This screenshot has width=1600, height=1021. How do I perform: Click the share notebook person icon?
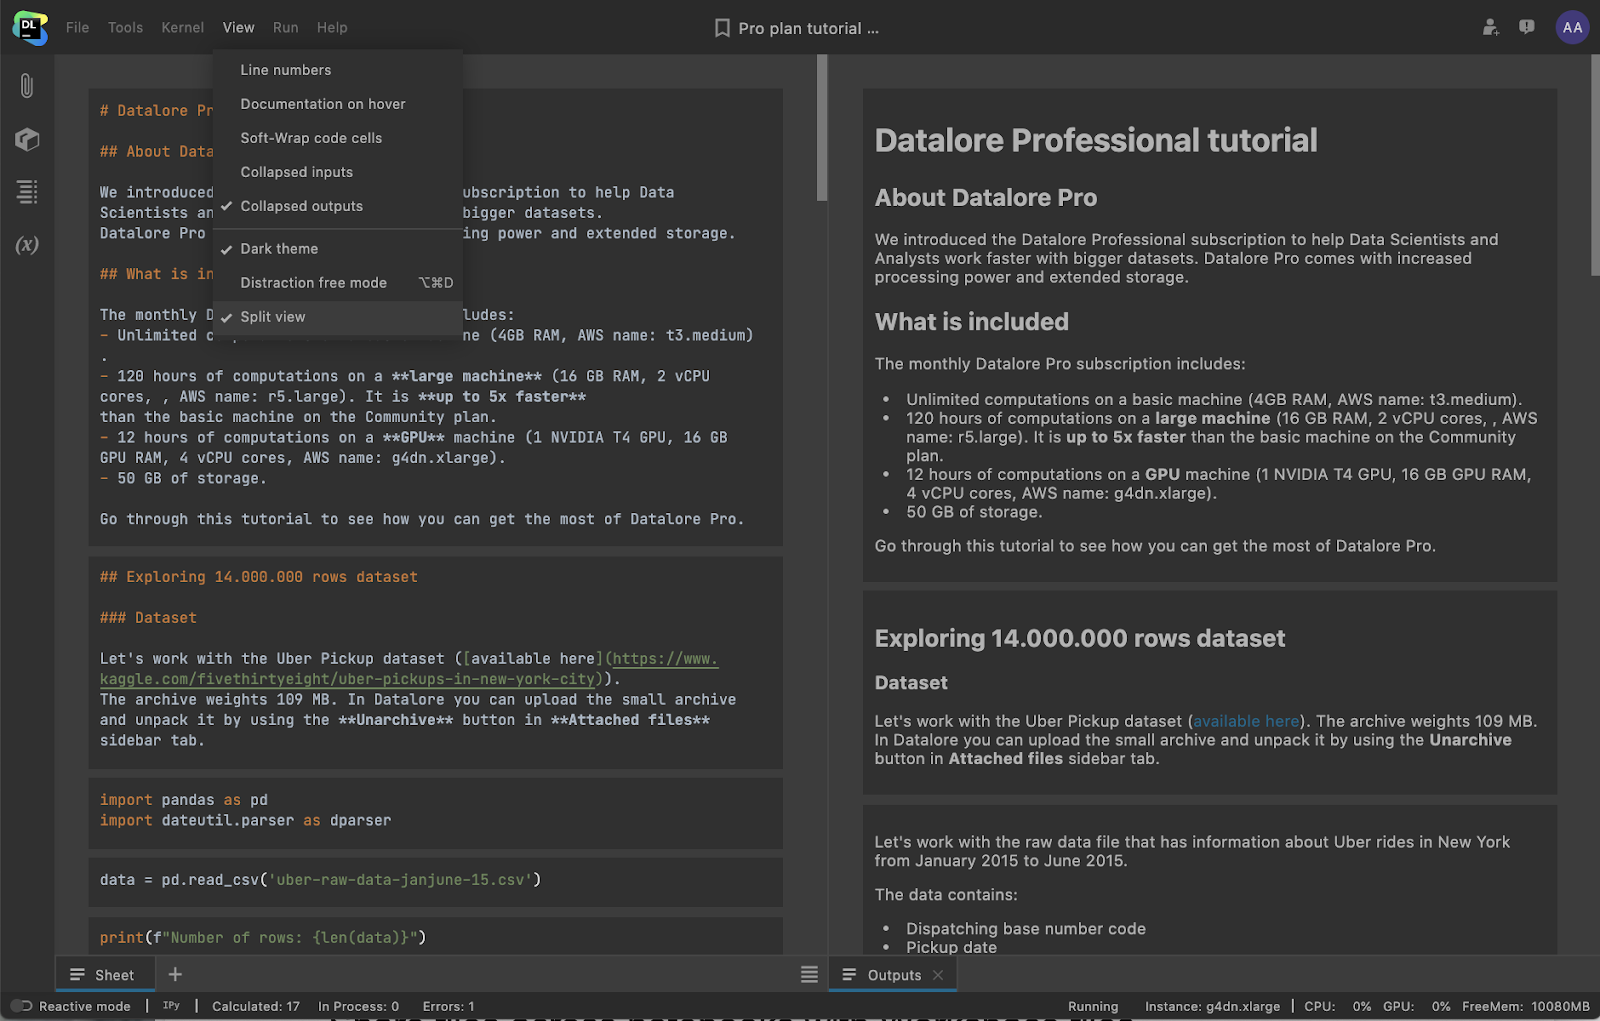[x=1490, y=28]
